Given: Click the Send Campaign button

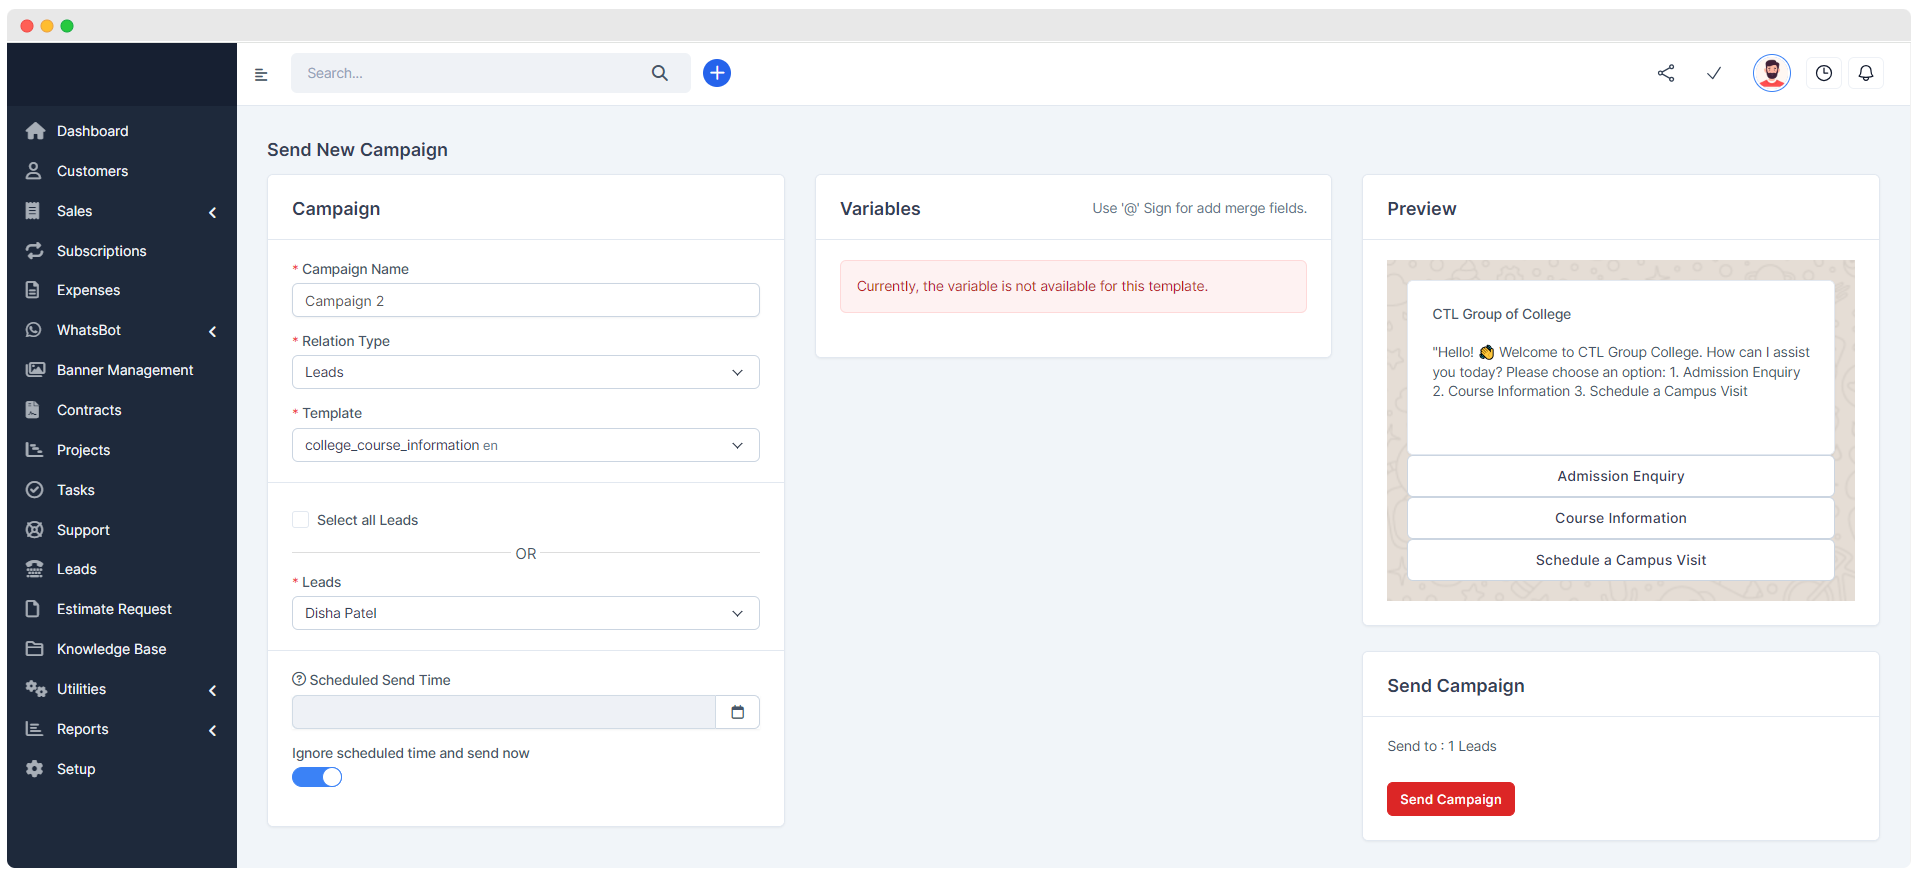Looking at the screenshot, I should tap(1450, 799).
